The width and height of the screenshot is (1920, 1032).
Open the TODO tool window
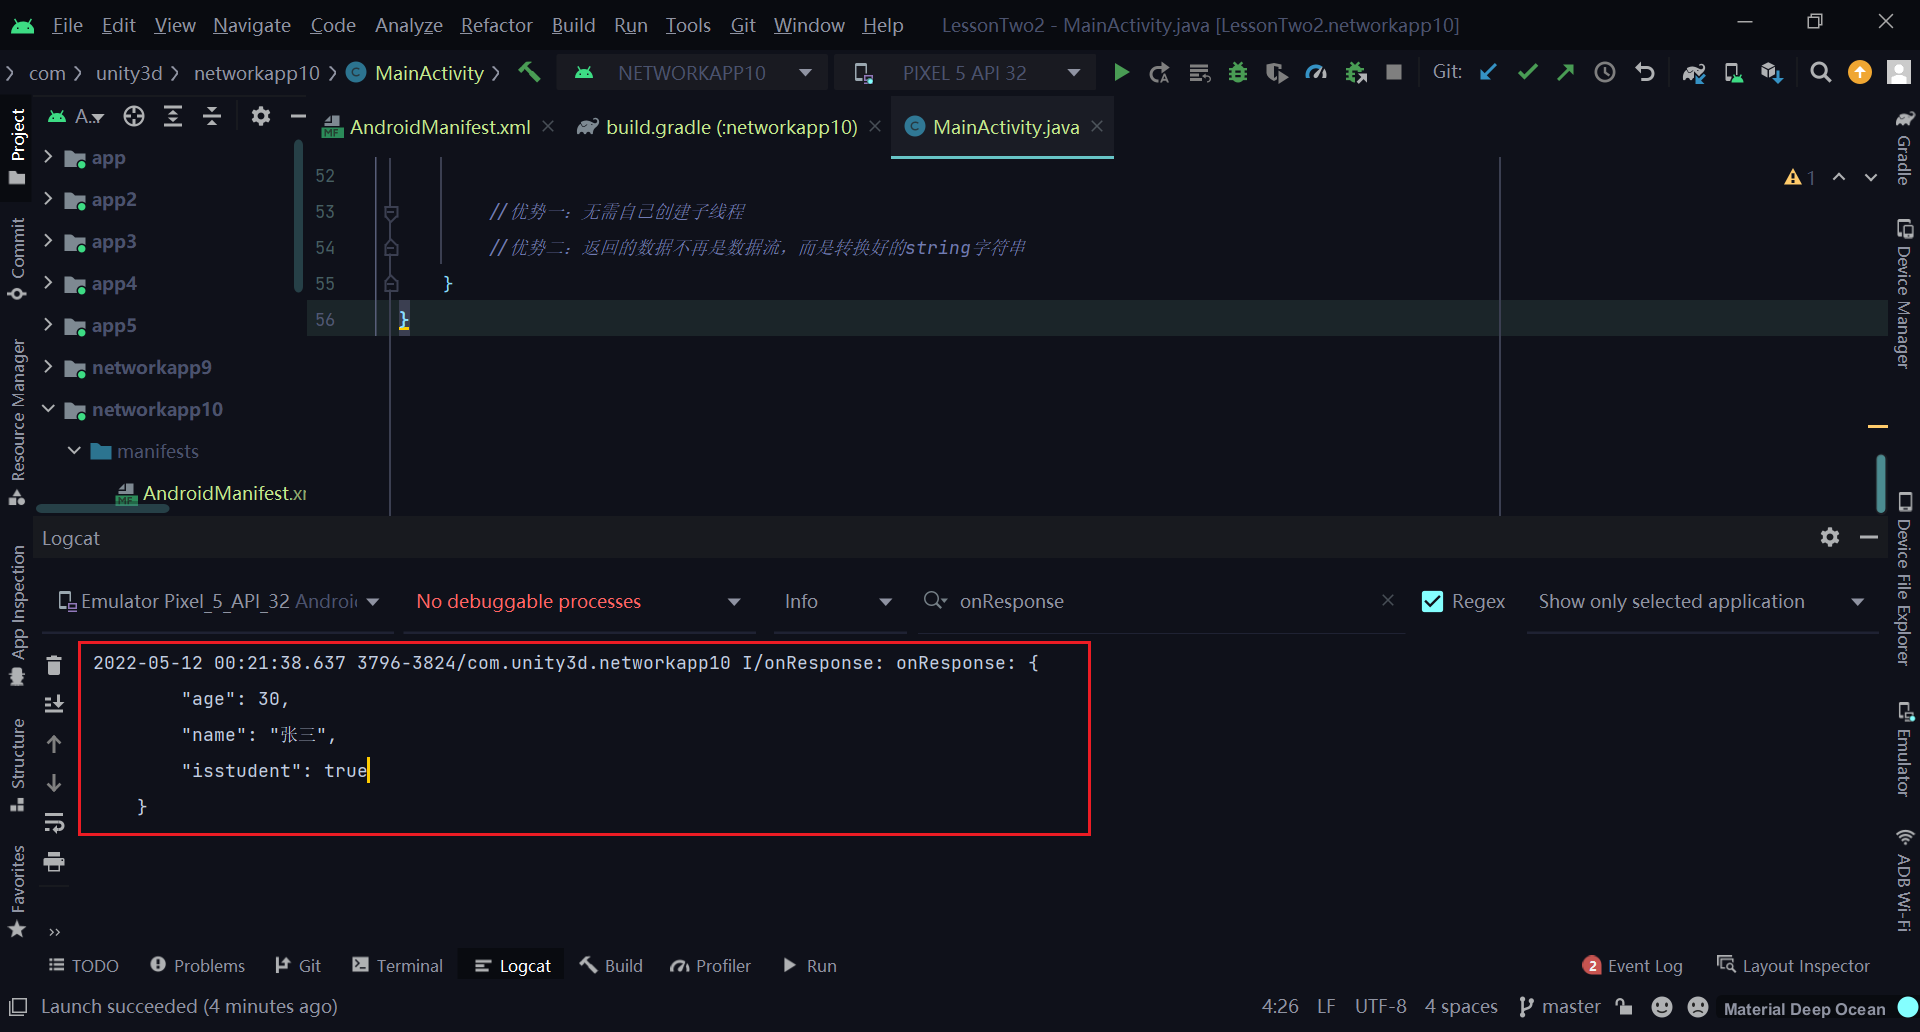84,965
